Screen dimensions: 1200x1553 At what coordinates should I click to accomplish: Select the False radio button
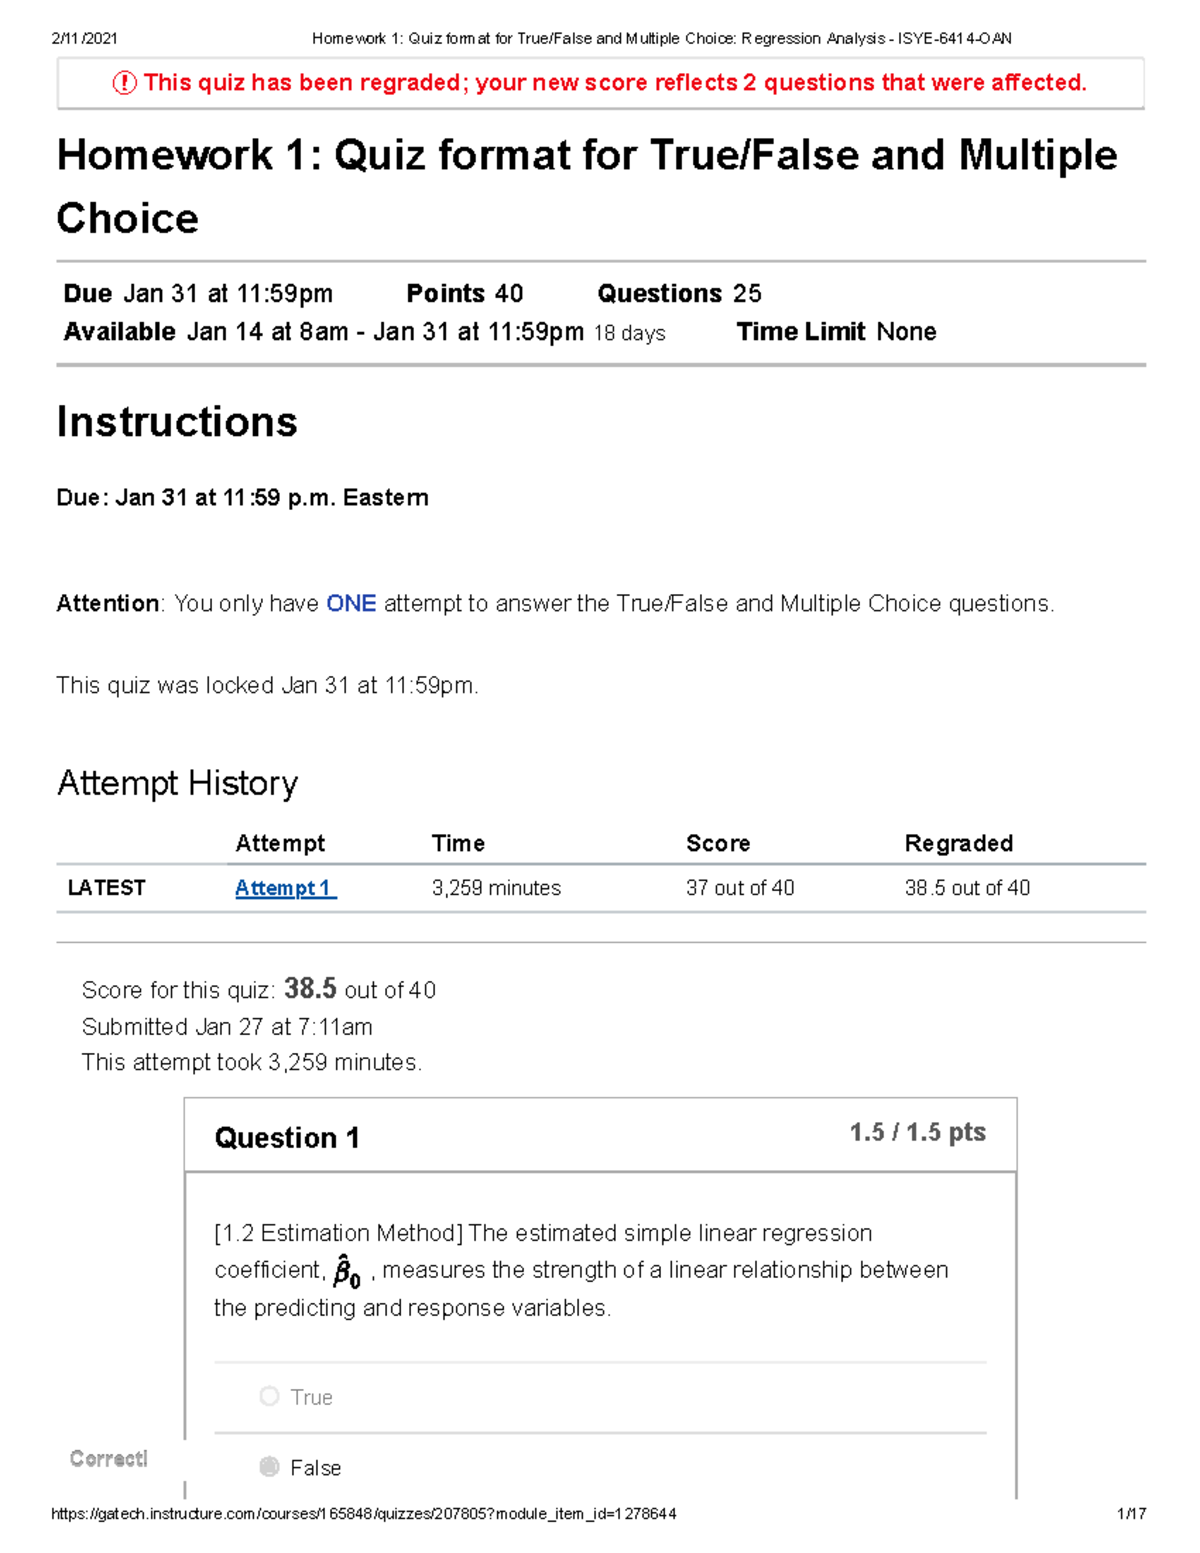pos(269,1467)
